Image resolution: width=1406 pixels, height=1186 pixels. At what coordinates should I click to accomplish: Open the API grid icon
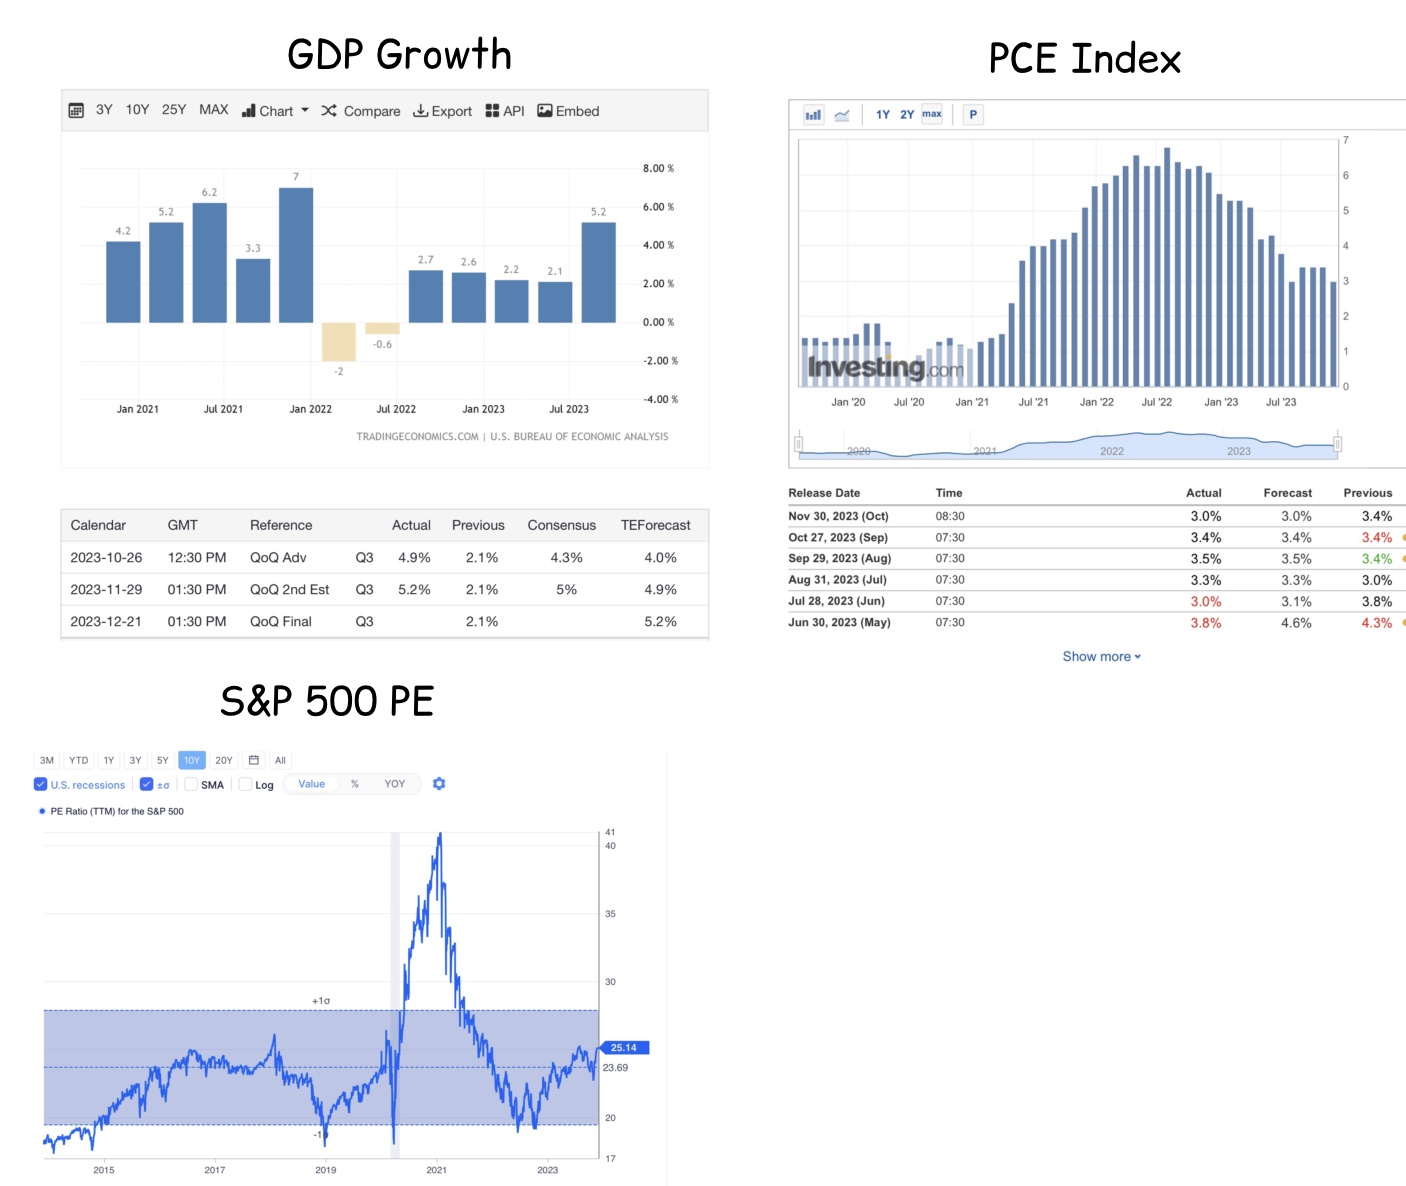492,110
